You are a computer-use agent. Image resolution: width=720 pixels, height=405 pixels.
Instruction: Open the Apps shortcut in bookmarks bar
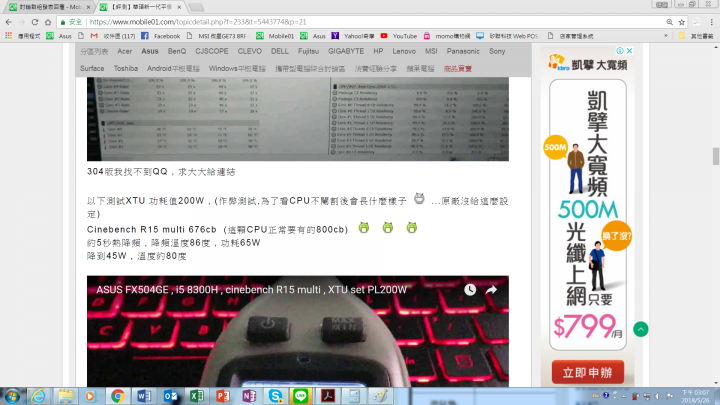(22, 36)
